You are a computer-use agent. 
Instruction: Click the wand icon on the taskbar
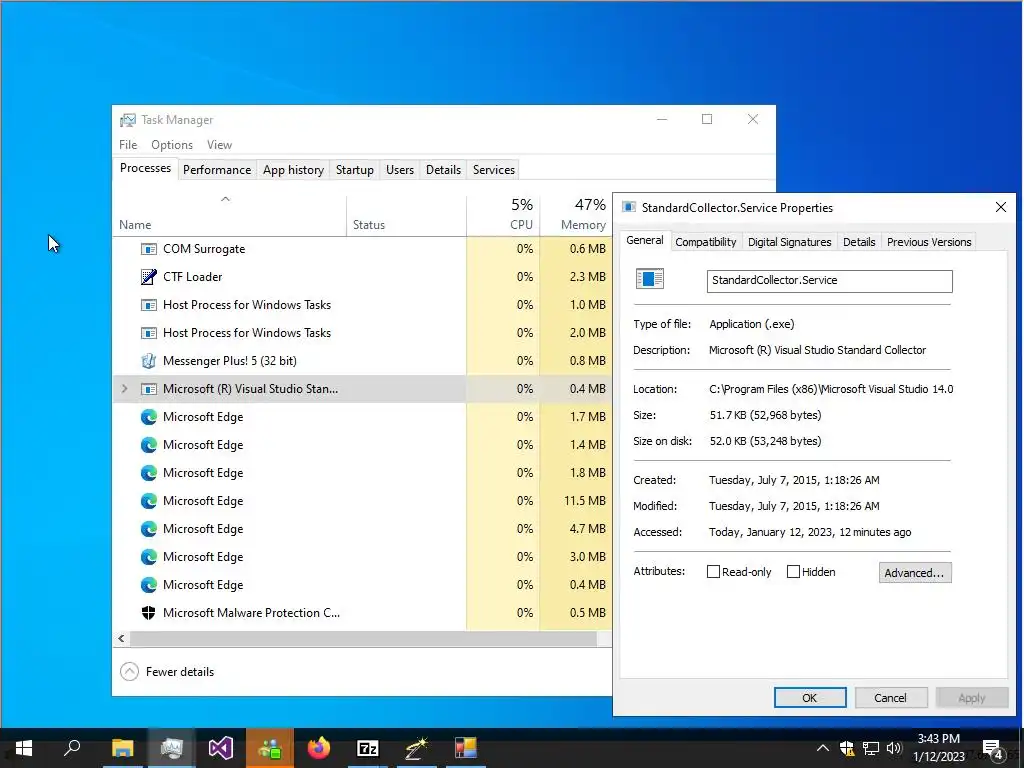coord(417,748)
